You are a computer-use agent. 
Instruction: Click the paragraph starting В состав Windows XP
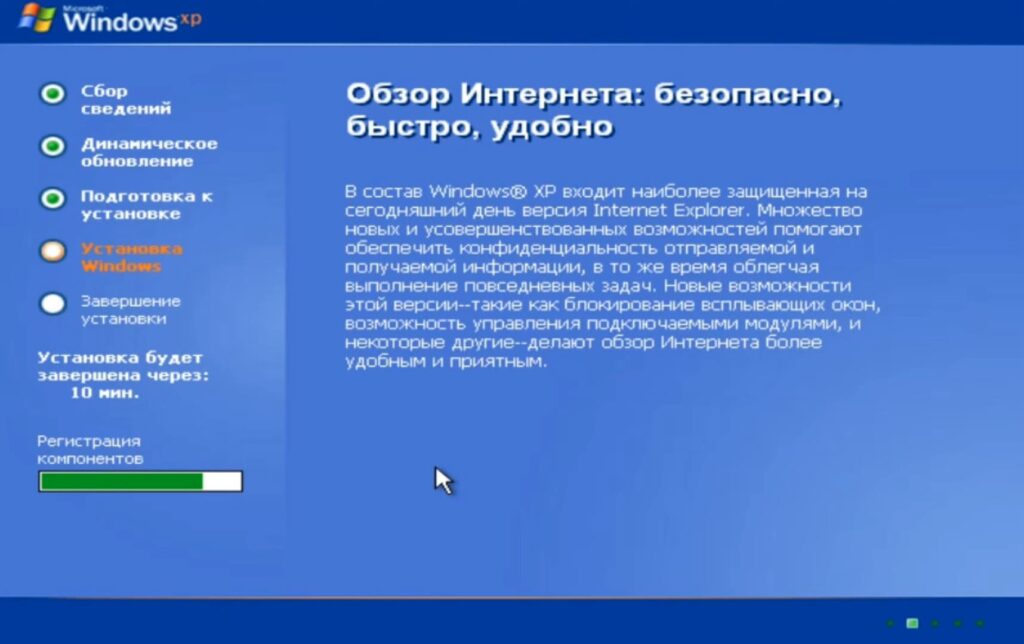tap(613, 276)
